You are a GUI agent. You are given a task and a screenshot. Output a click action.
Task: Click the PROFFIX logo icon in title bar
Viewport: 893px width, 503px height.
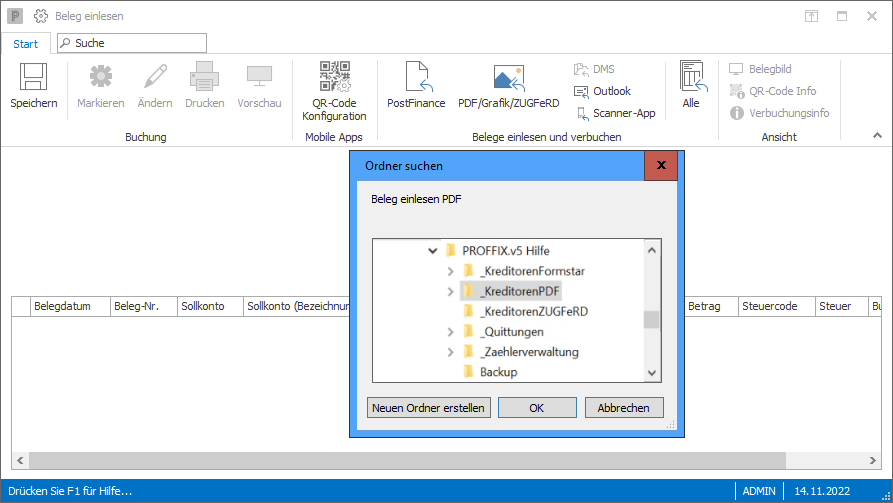(15, 16)
